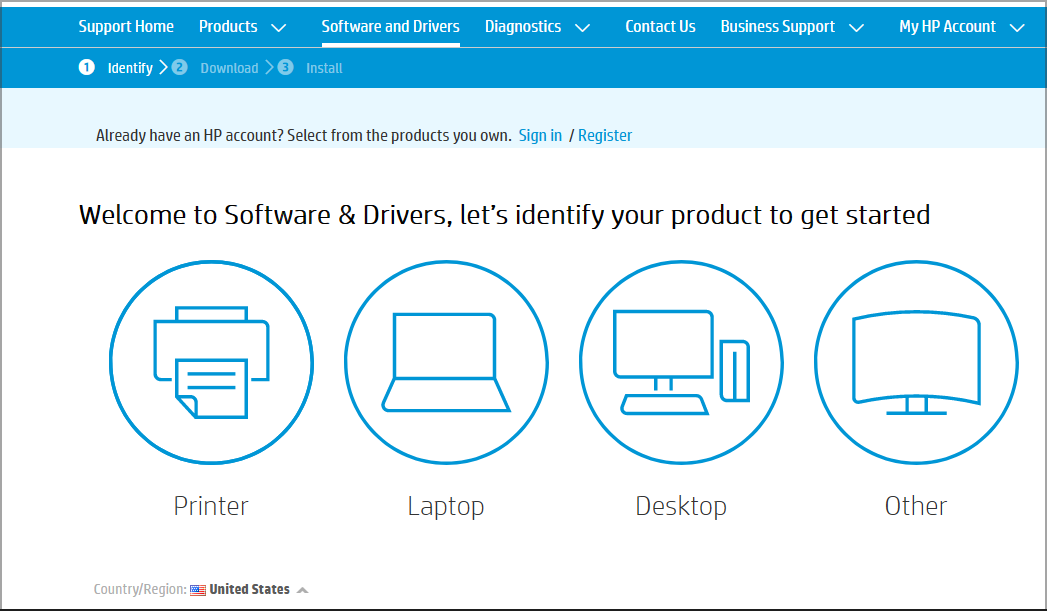Click the Sign in link
Viewport: 1047px width, 611px height.
click(x=540, y=136)
